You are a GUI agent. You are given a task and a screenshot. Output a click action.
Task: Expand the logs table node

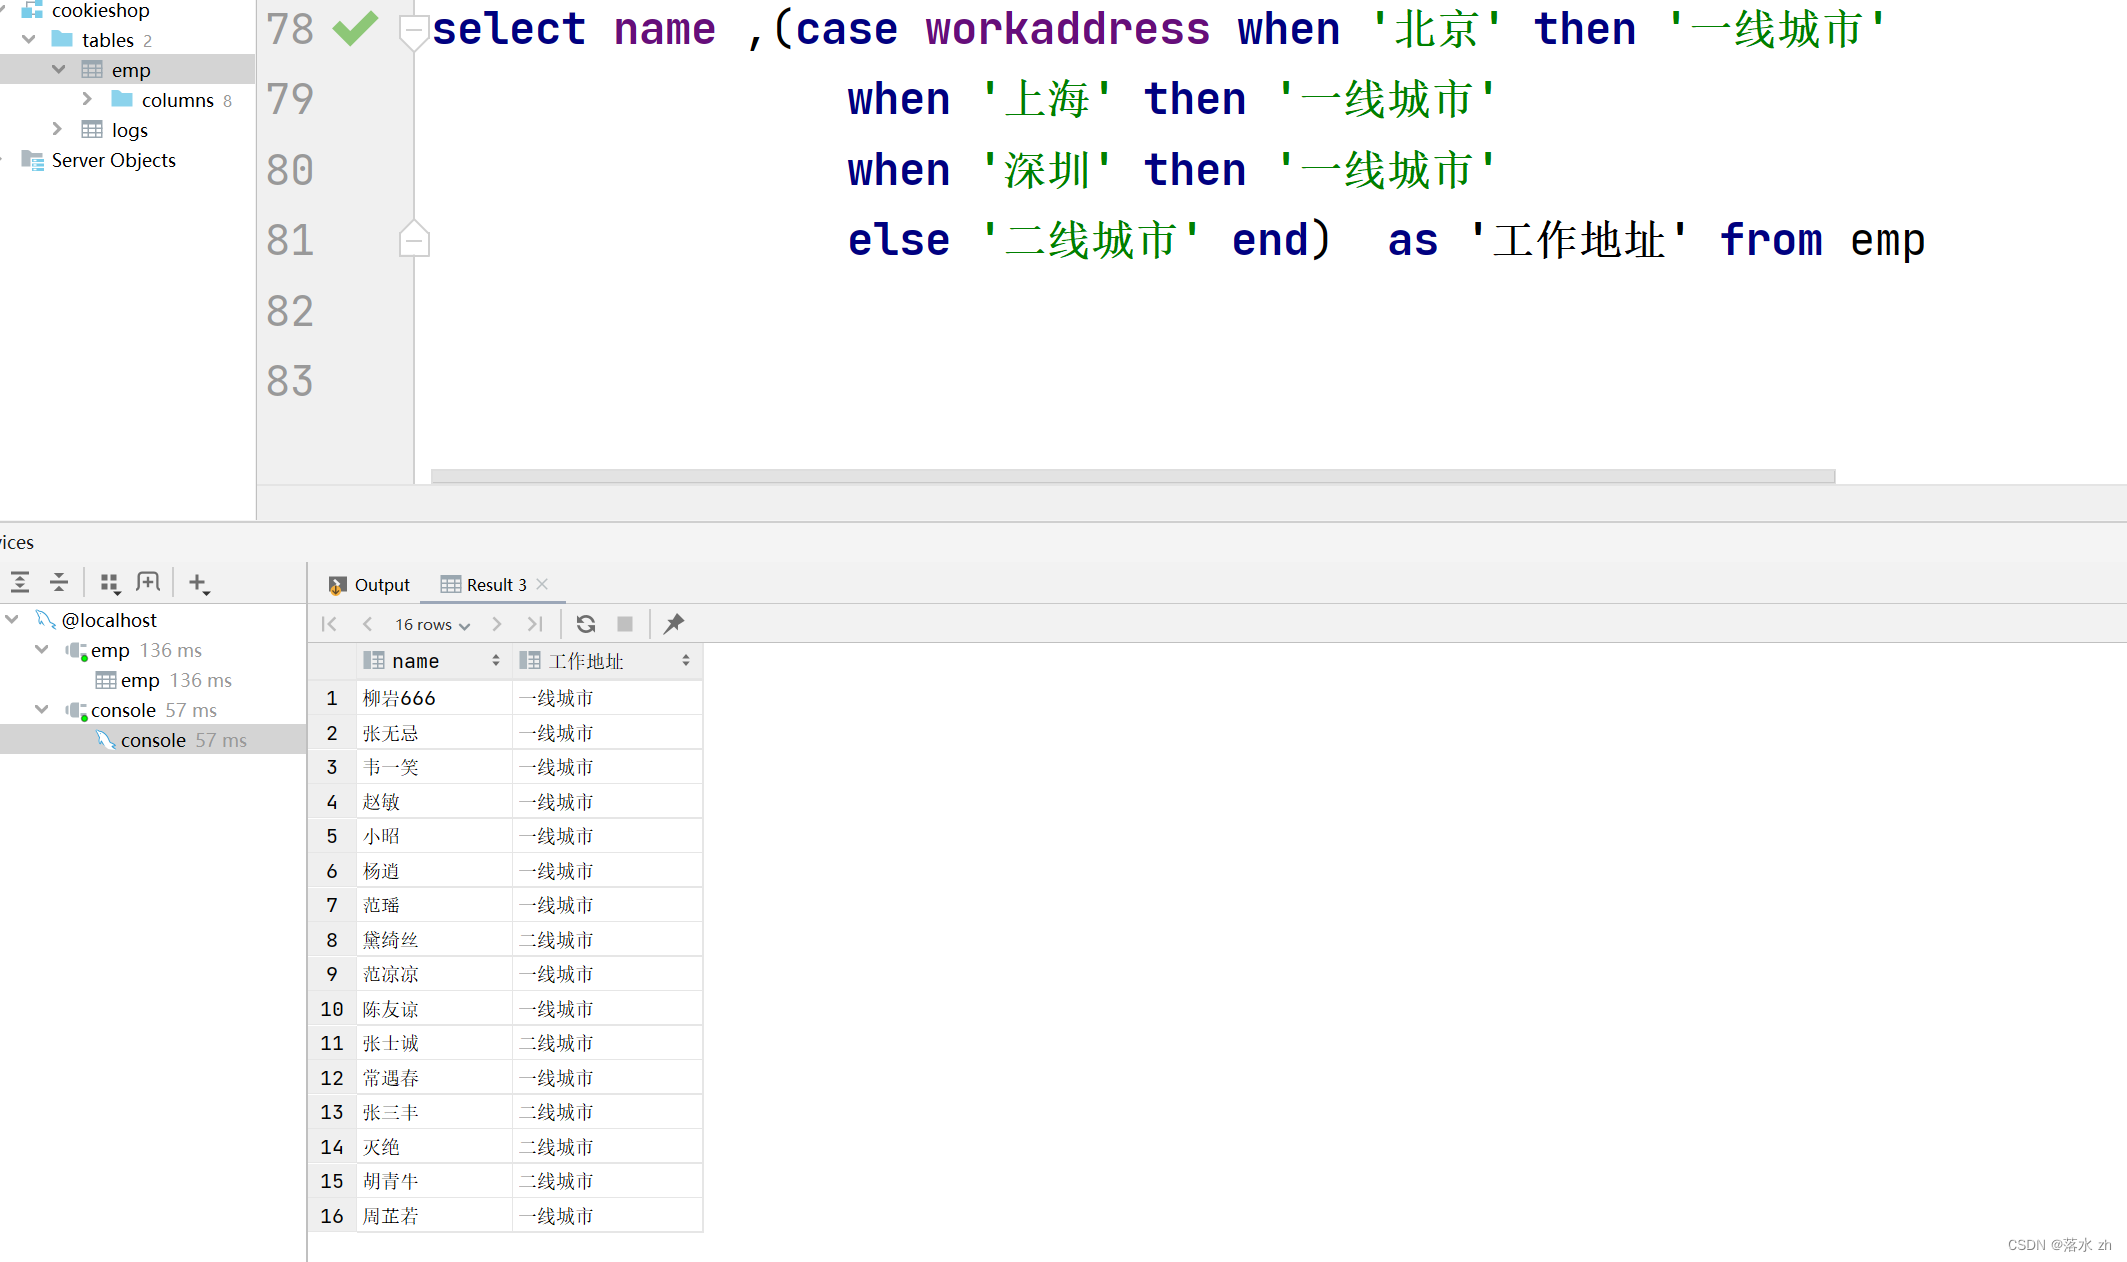pyautogui.click(x=56, y=129)
